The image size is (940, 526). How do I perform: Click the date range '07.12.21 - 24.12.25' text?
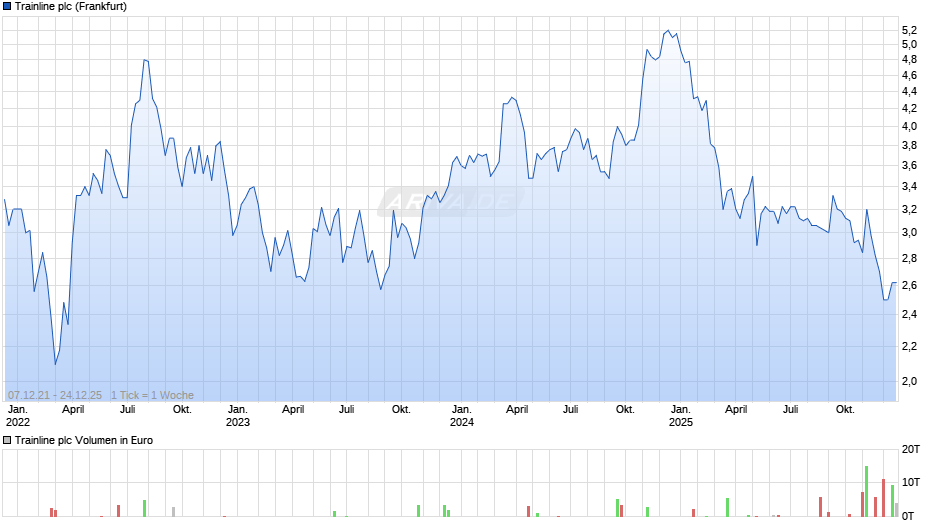click(x=55, y=395)
